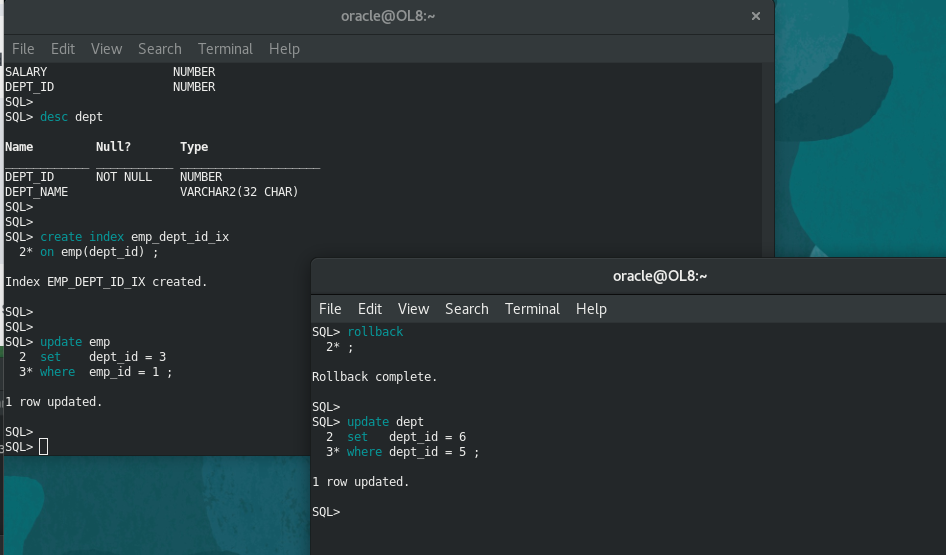Click the cursor block at back terminal prompt
The width and height of the screenshot is (946, 555).
click(x=43, y=447)
